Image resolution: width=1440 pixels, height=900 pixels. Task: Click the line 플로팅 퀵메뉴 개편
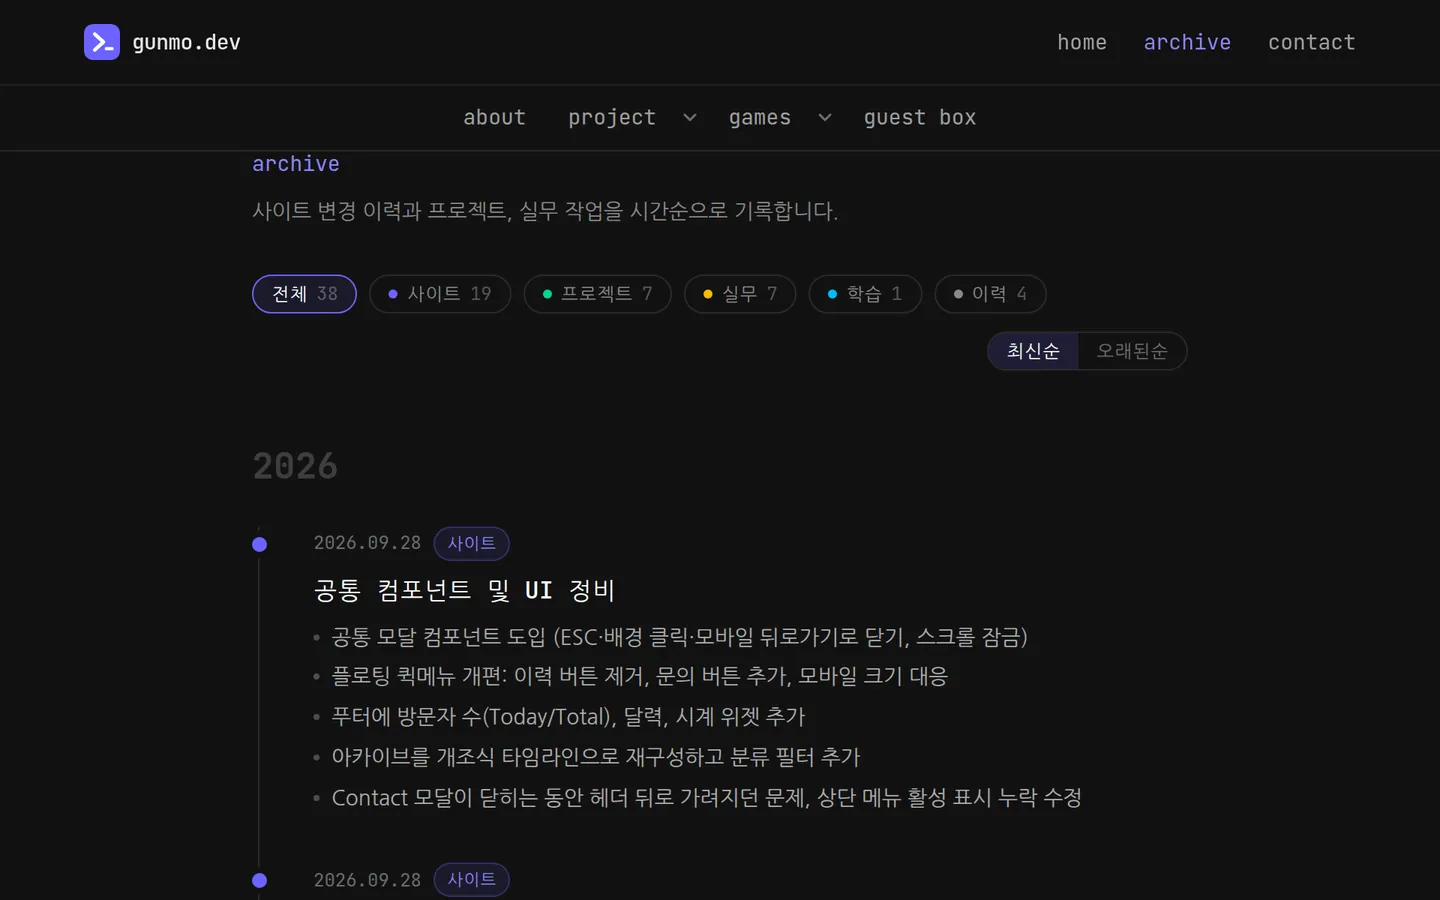click(640, 676)
